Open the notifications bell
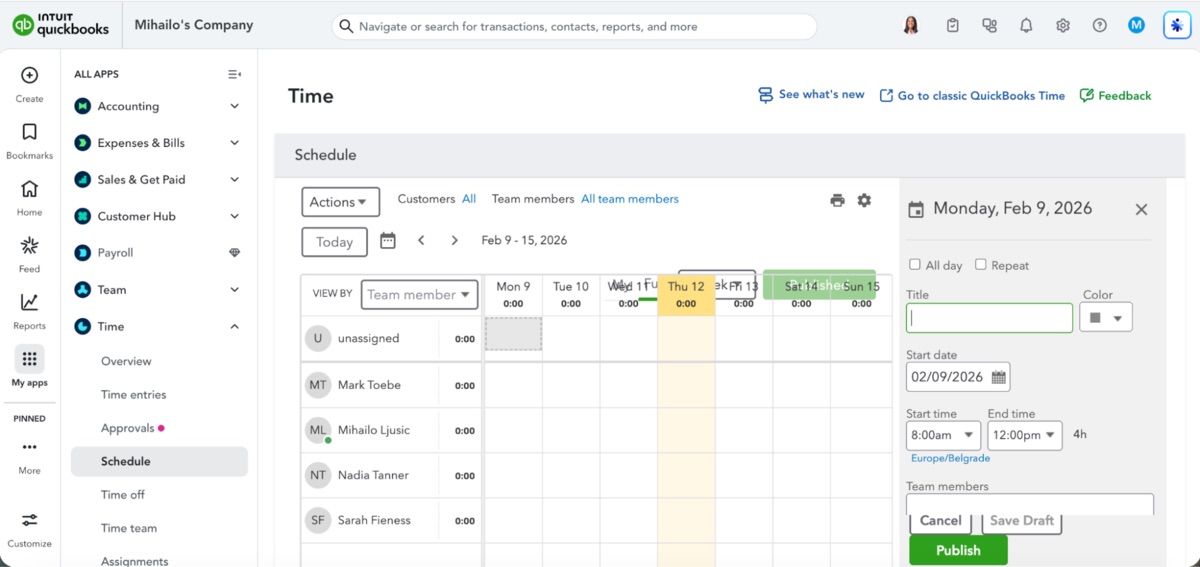The height and width of the screenshot is (567, 1200). [1026, 26]
